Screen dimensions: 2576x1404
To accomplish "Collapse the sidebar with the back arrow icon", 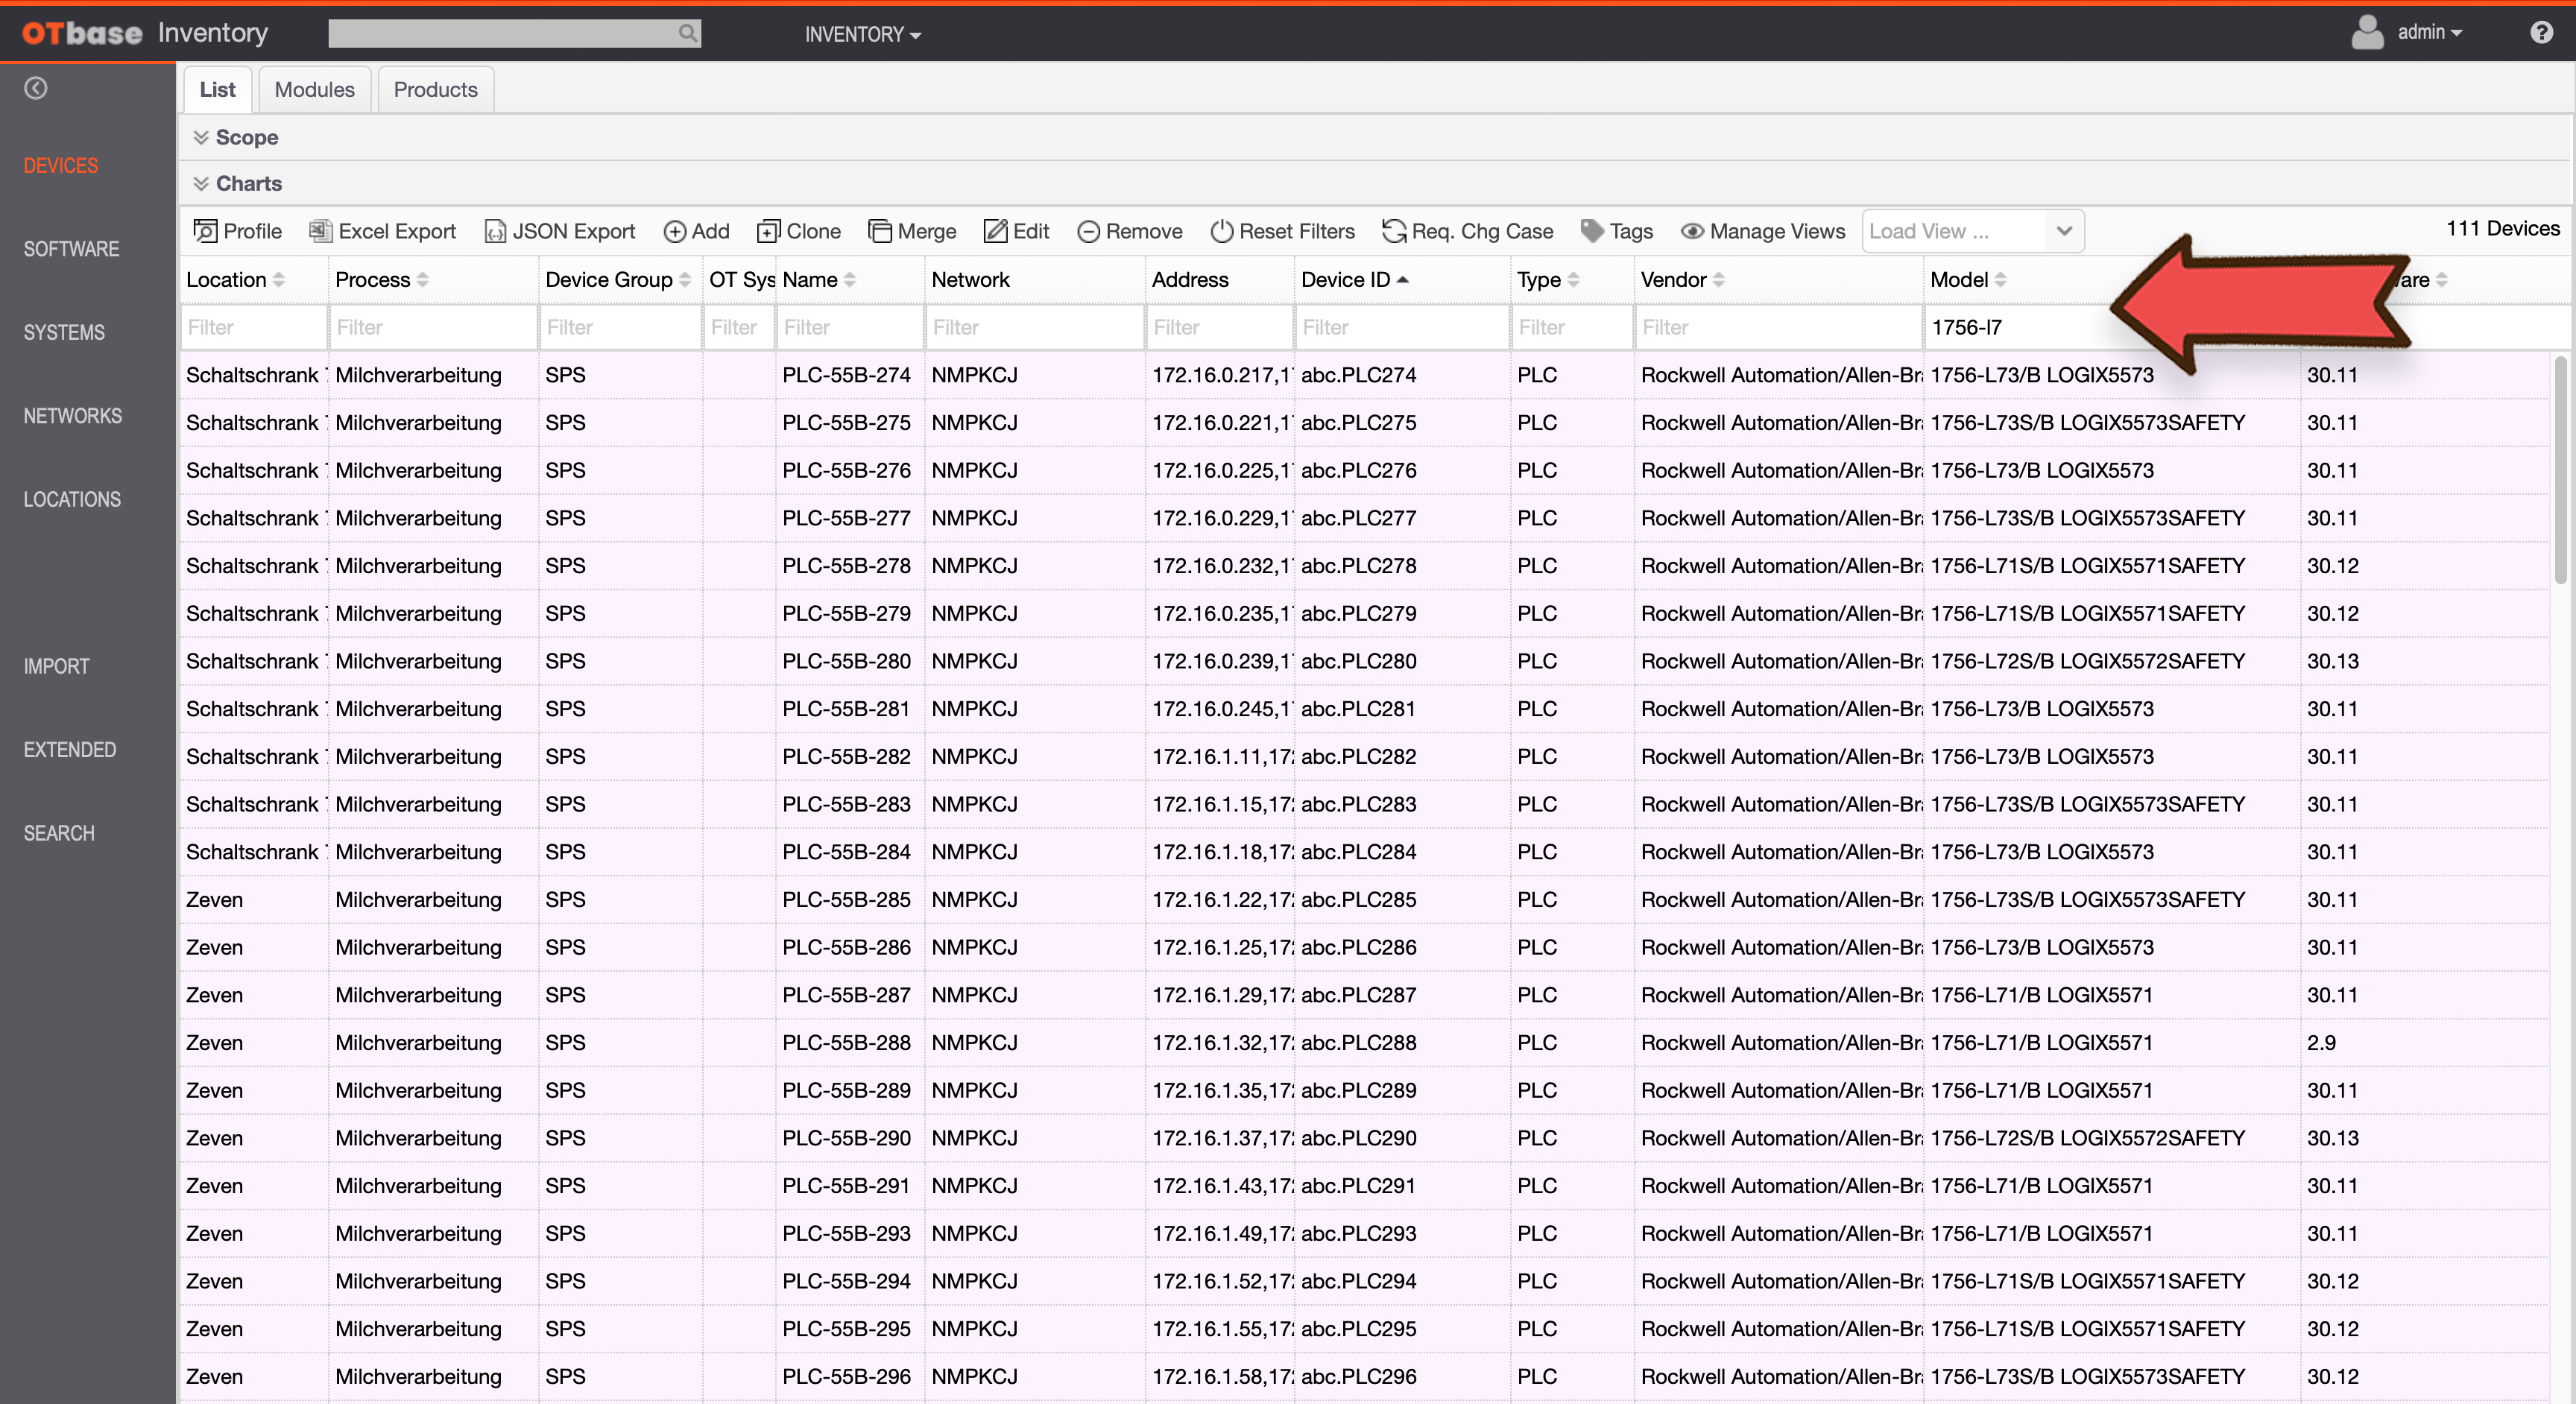I will point(36,88).
